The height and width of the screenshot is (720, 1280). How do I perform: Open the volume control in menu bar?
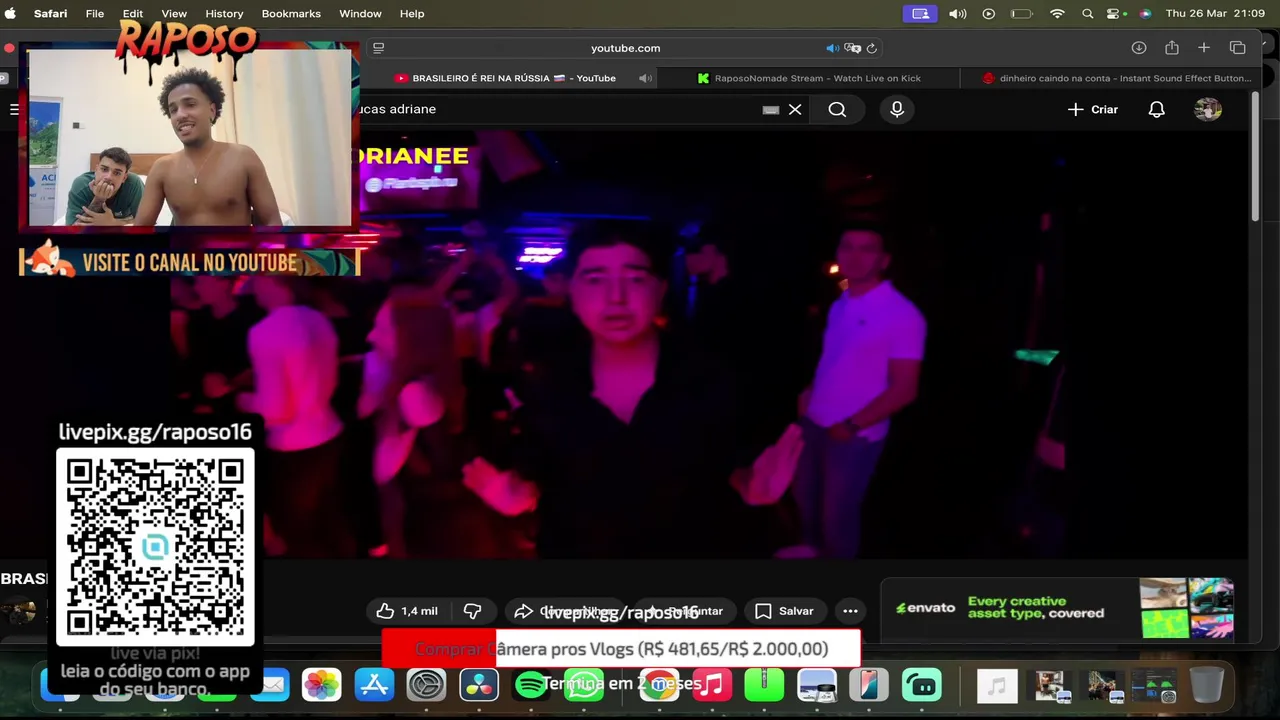[957, 13]
